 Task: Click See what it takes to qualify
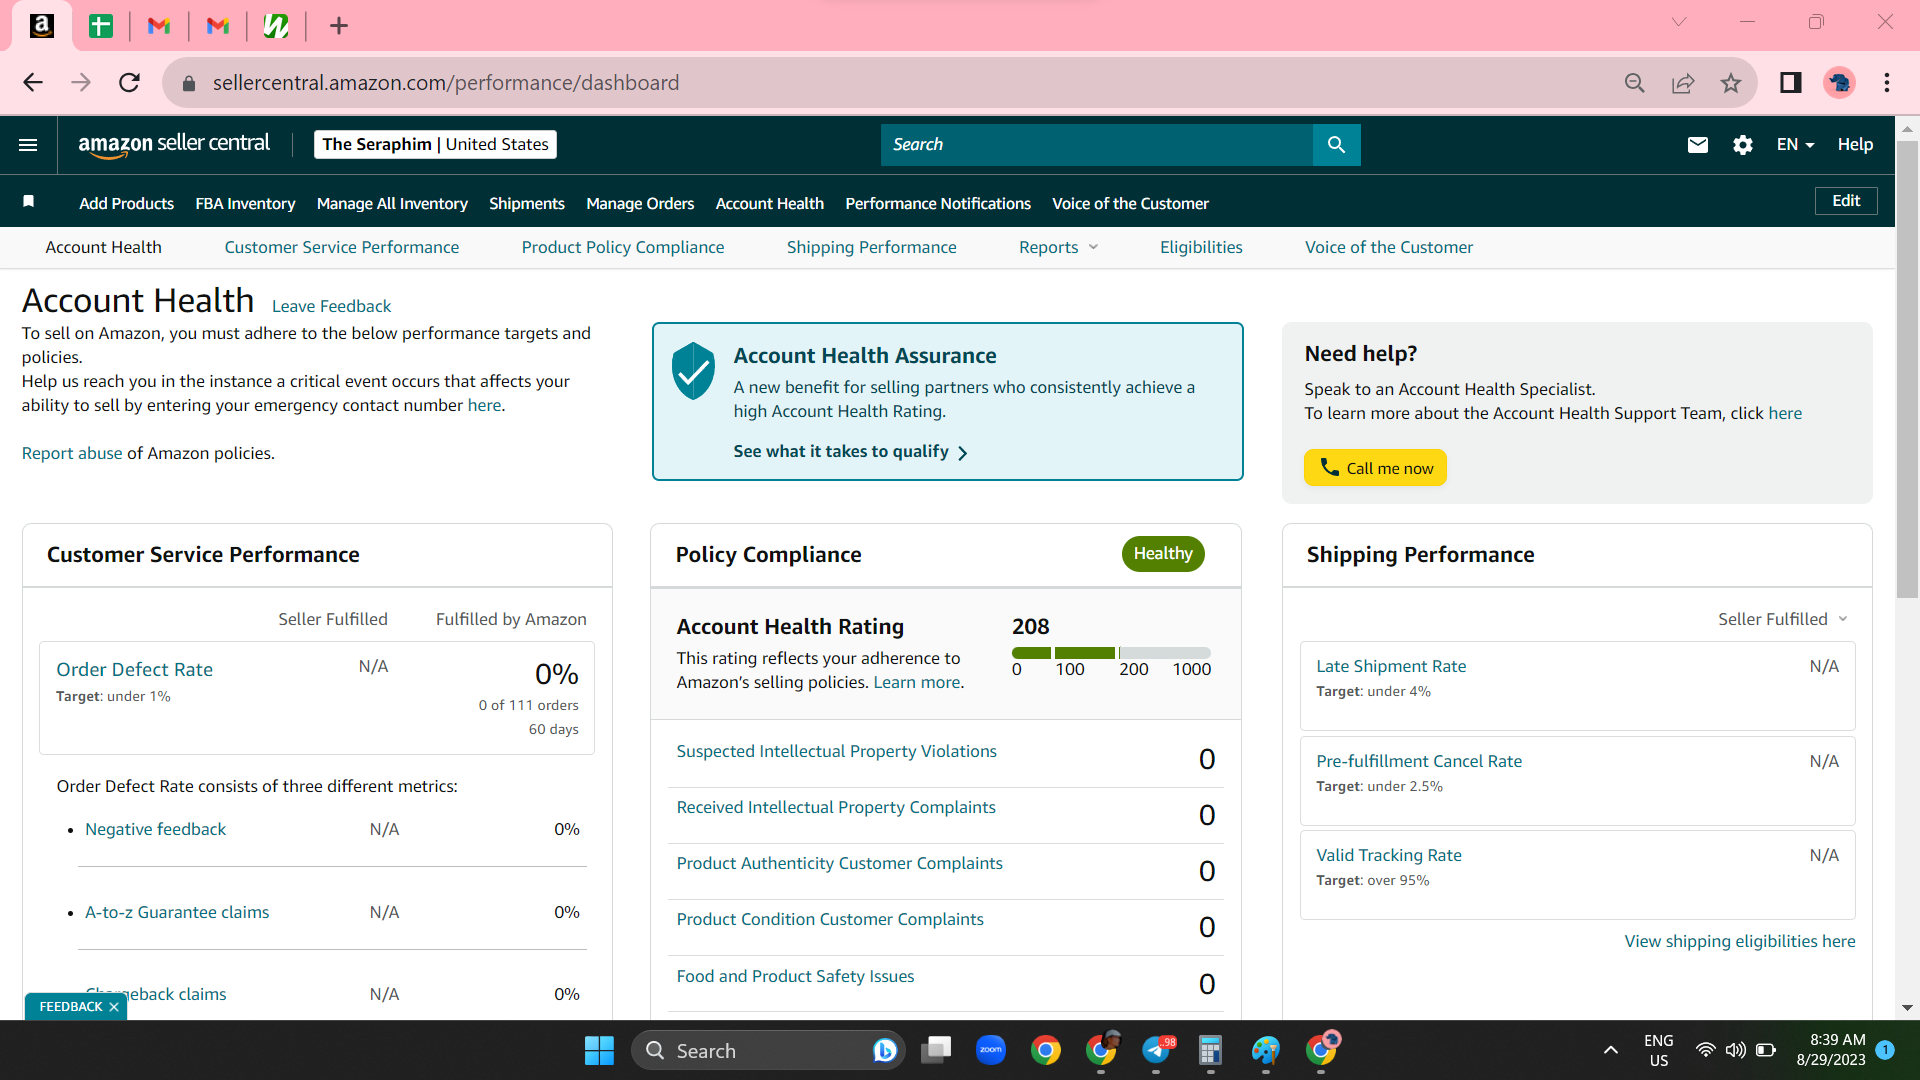pos(850,452)
